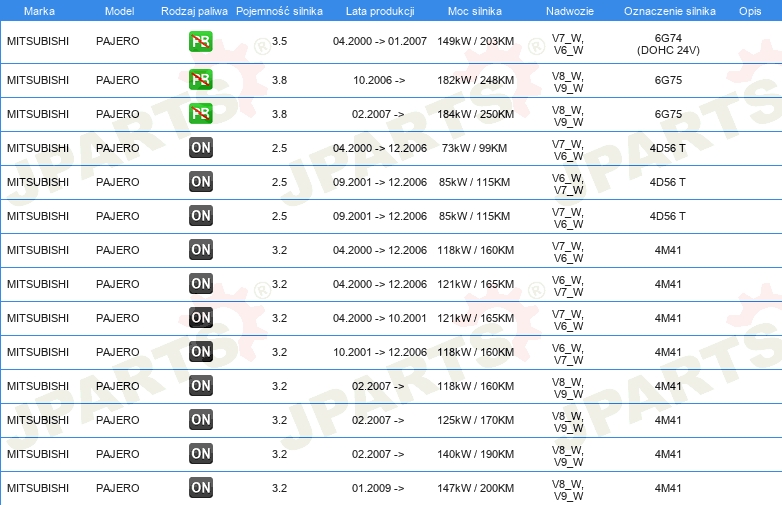782x505 pixels.
Task: Click the Nadwozie column header
Action: 570,11
